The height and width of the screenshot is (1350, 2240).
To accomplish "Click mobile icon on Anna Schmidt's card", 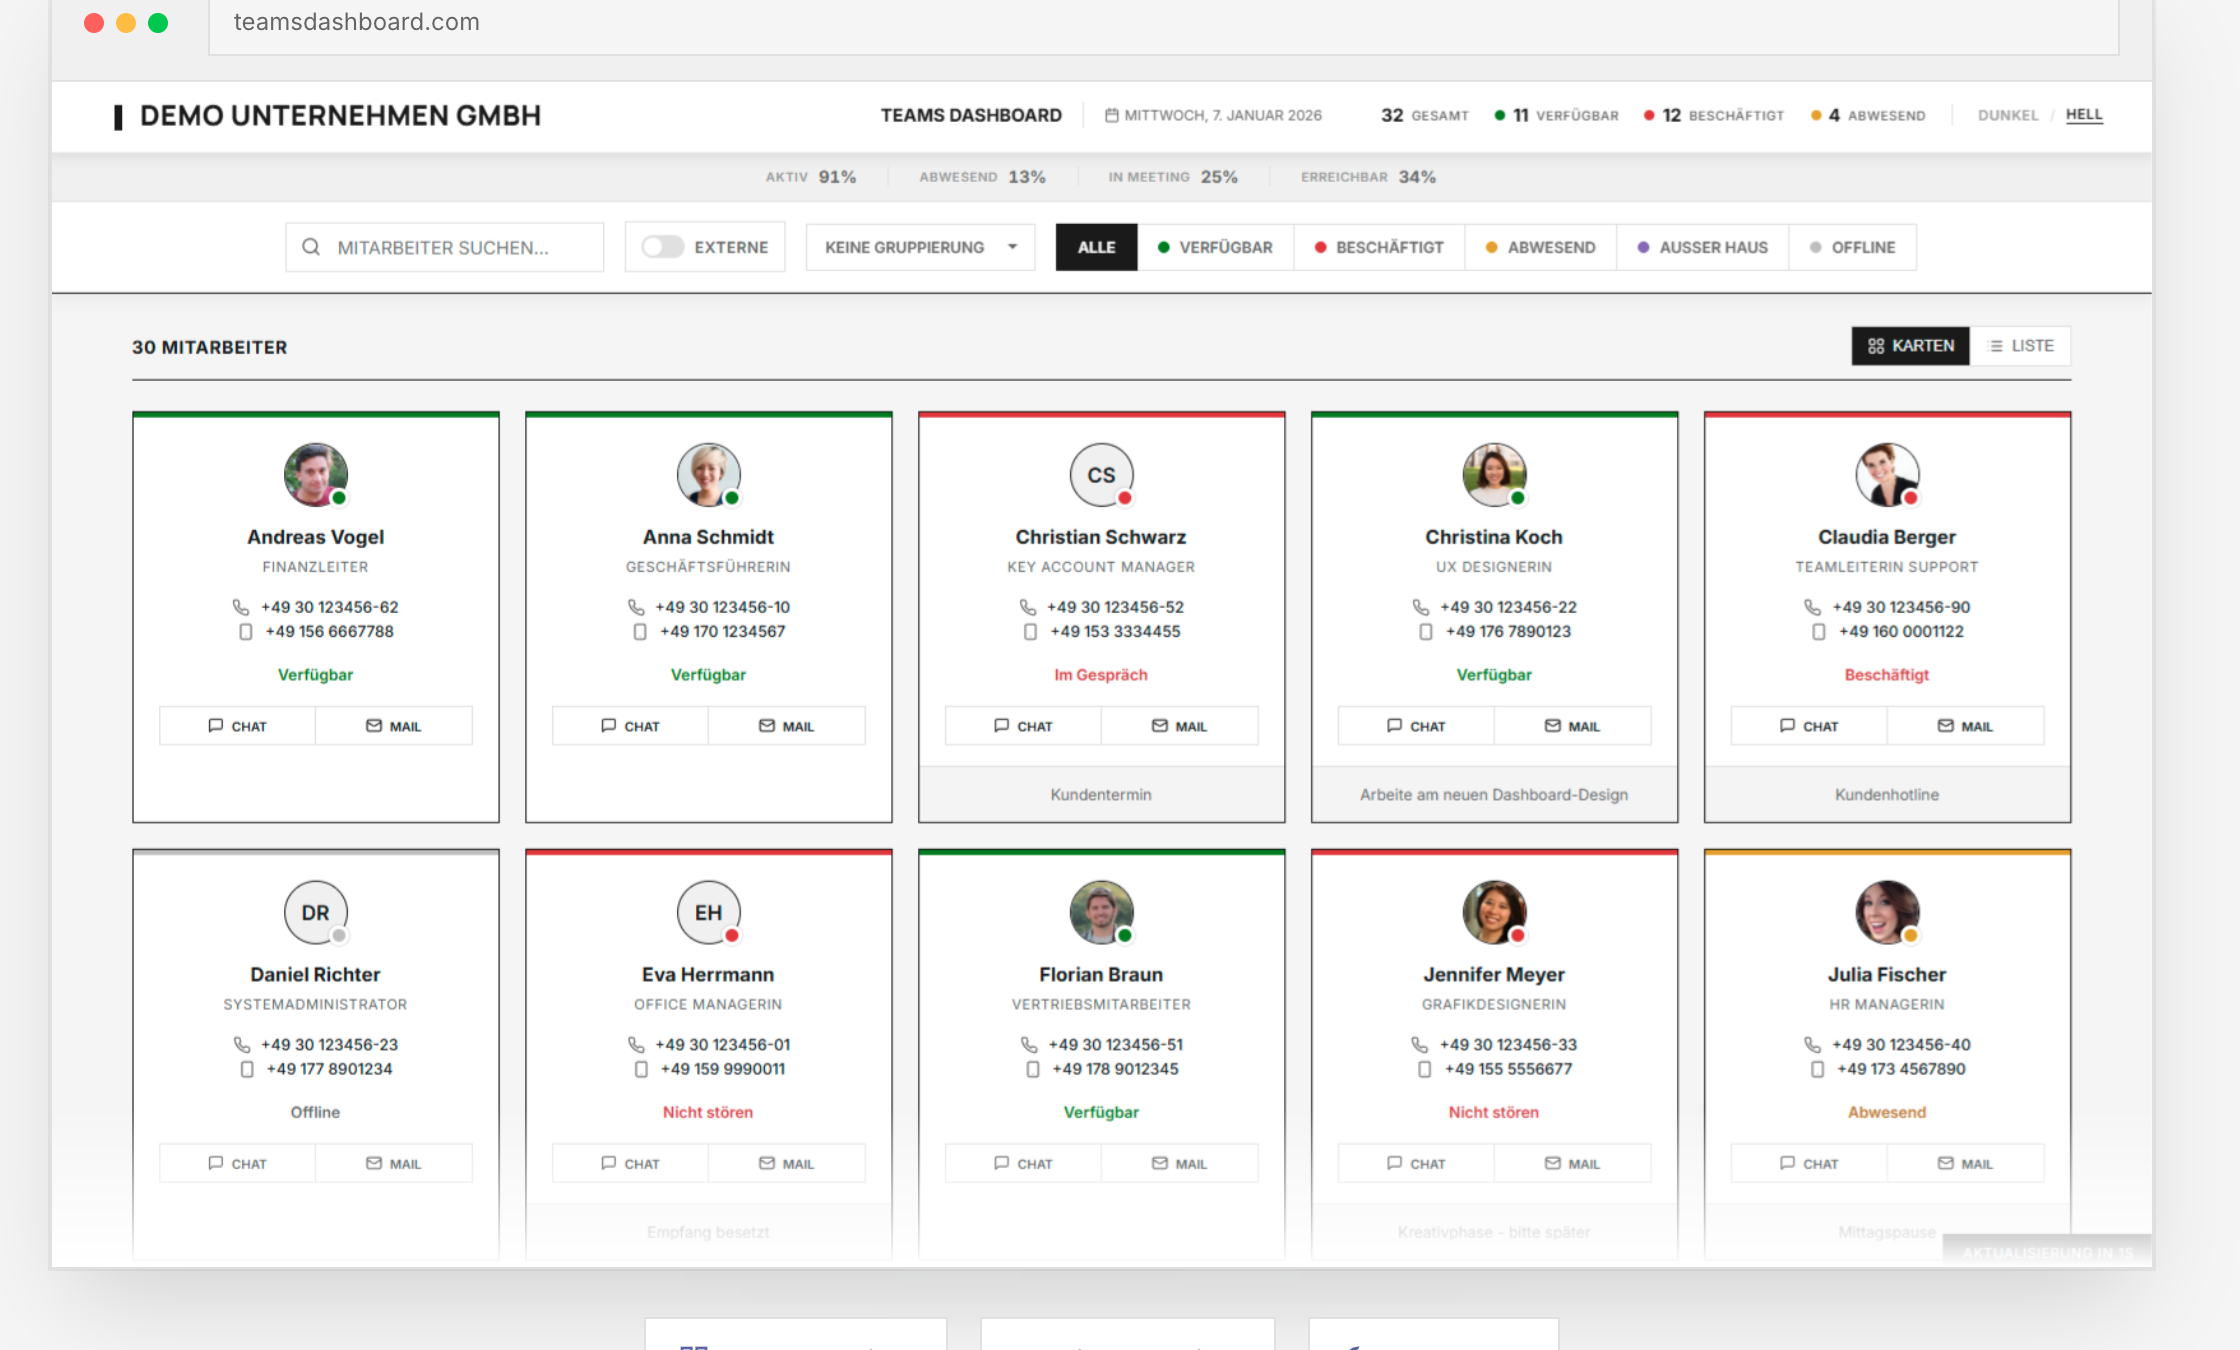I will 640,632.
